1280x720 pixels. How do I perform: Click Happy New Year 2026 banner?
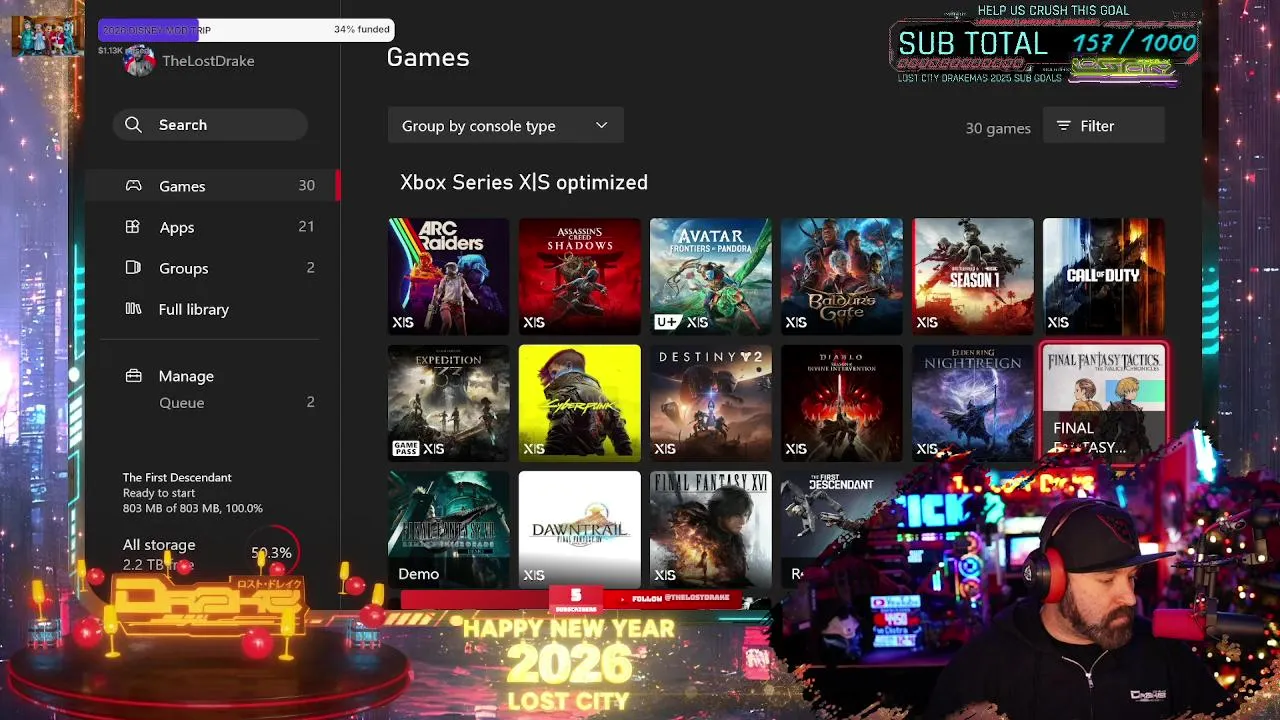pos(569,663)
